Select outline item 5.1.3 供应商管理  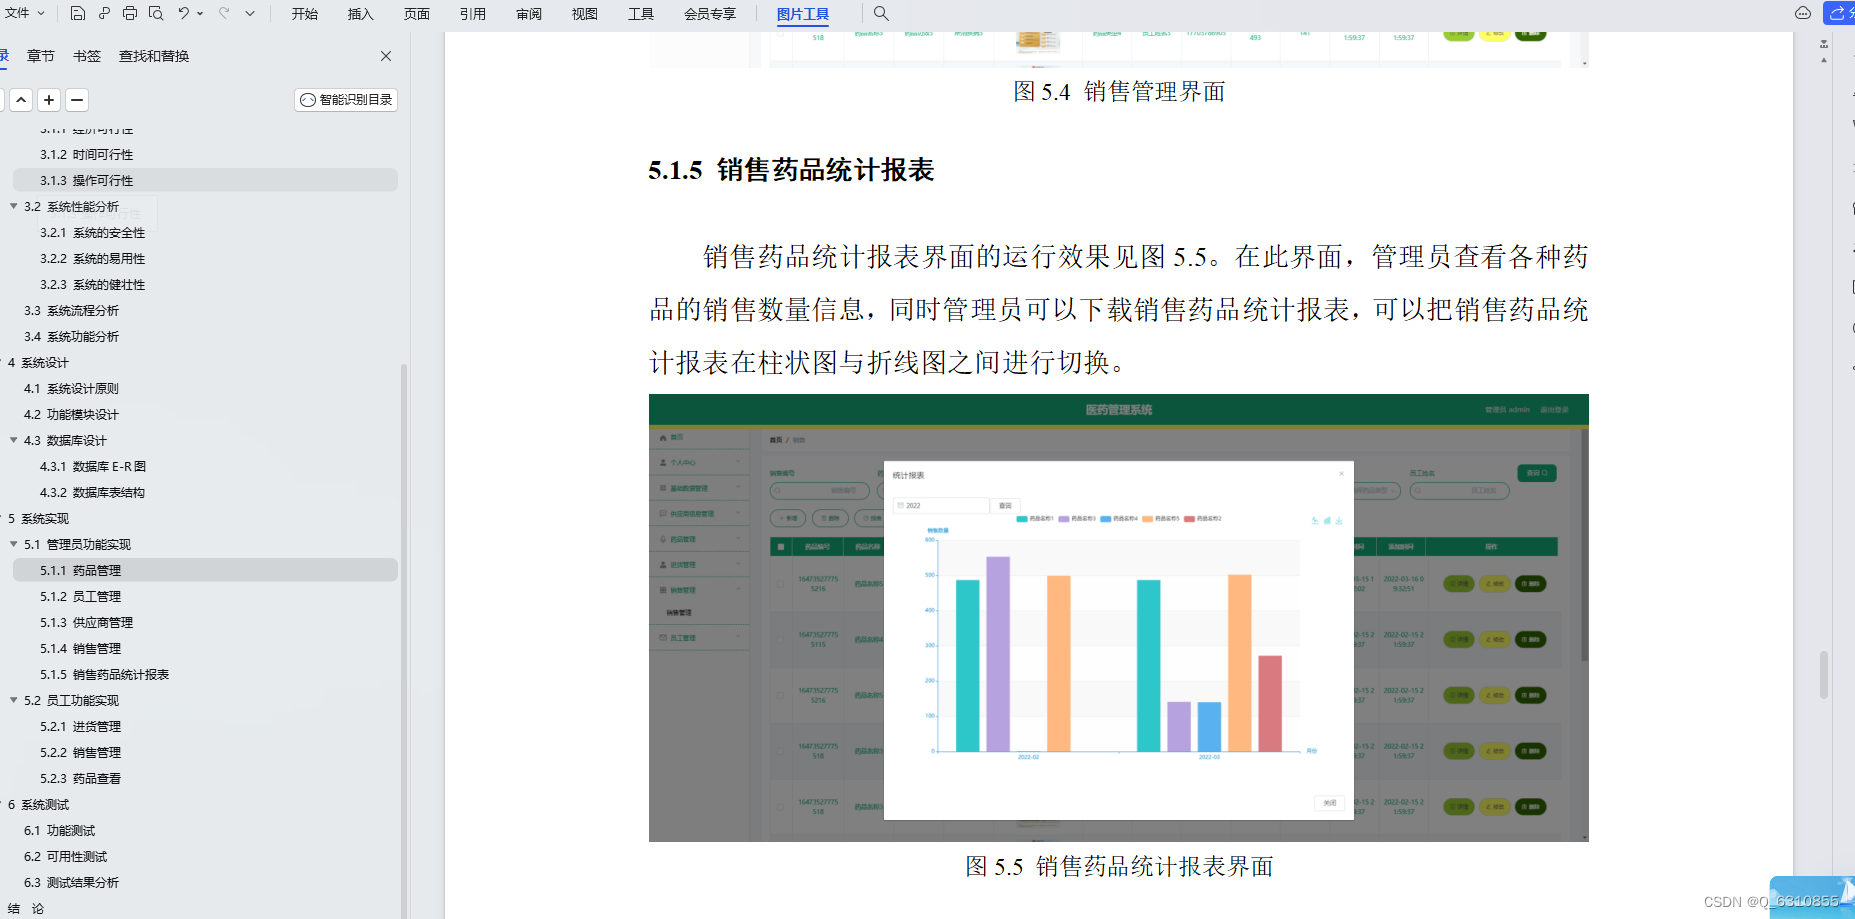[x=86, y=622]
